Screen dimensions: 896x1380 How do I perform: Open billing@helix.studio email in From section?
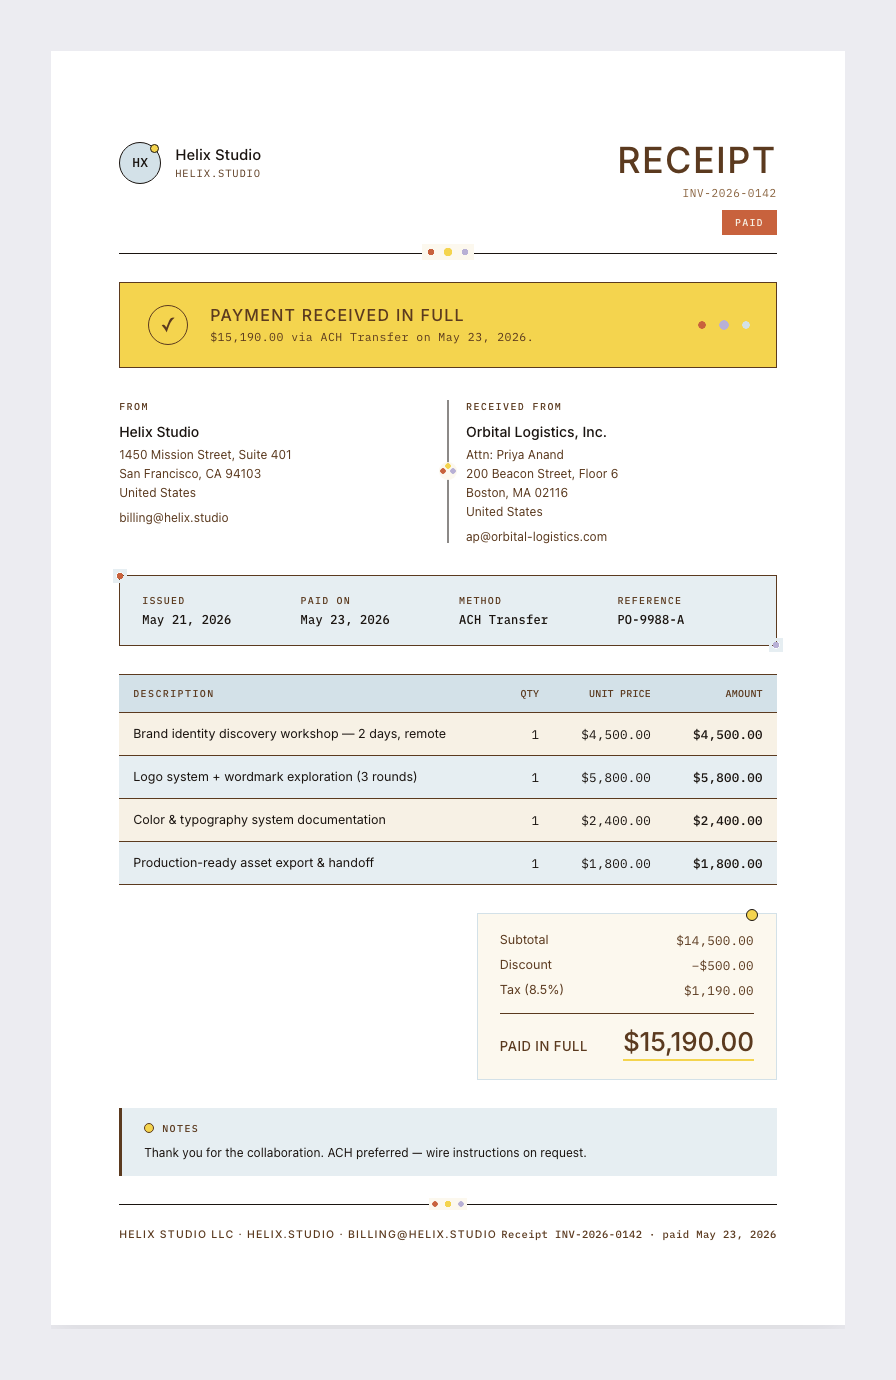pos(174,518)
